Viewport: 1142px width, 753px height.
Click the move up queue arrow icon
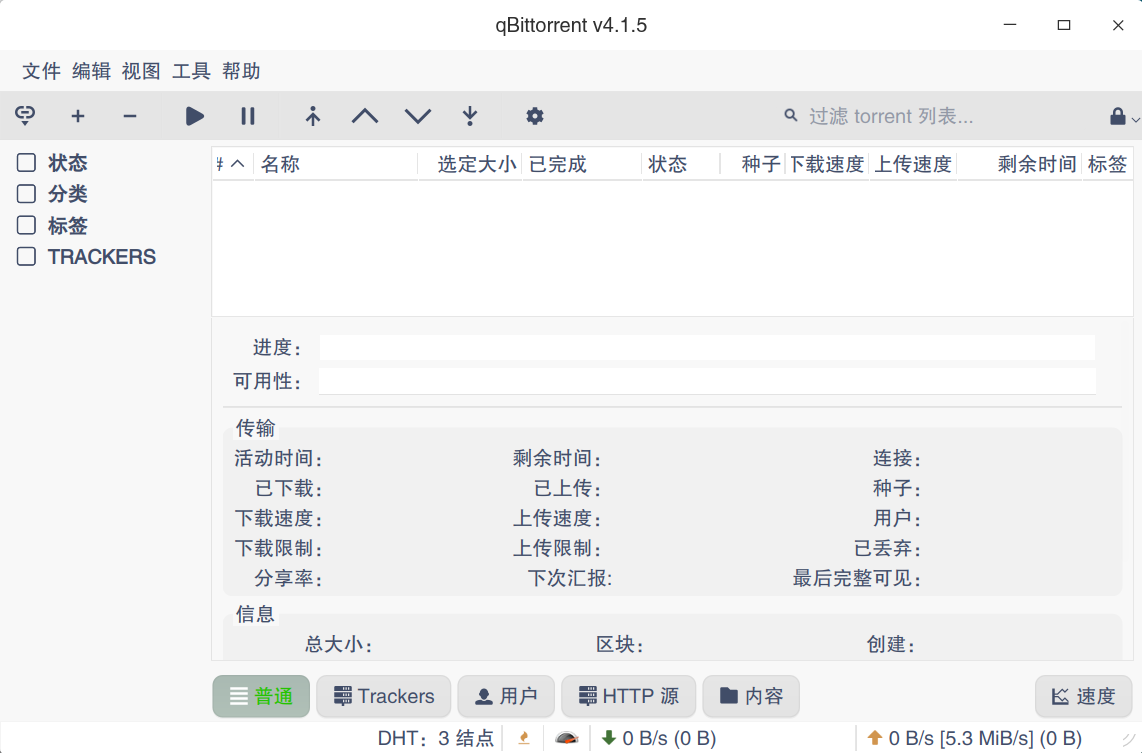point(365,116)
